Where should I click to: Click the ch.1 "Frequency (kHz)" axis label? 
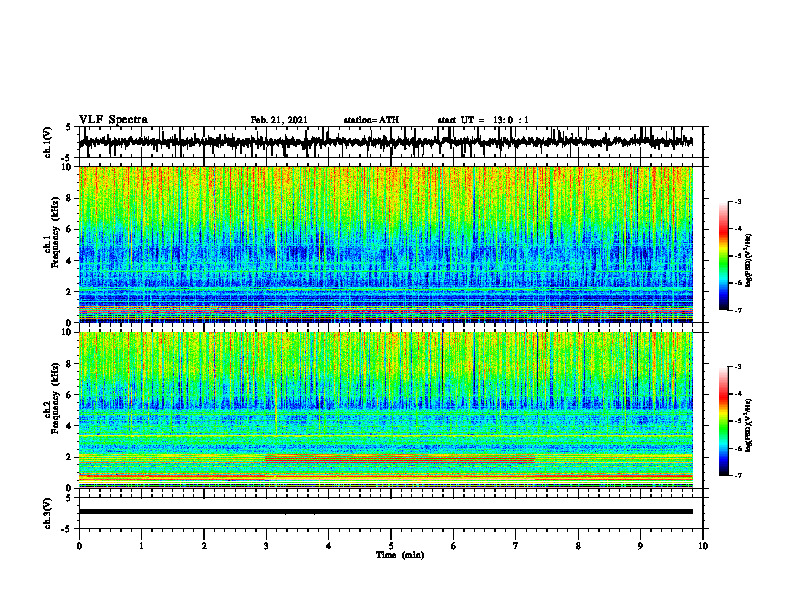coord(54,234)
